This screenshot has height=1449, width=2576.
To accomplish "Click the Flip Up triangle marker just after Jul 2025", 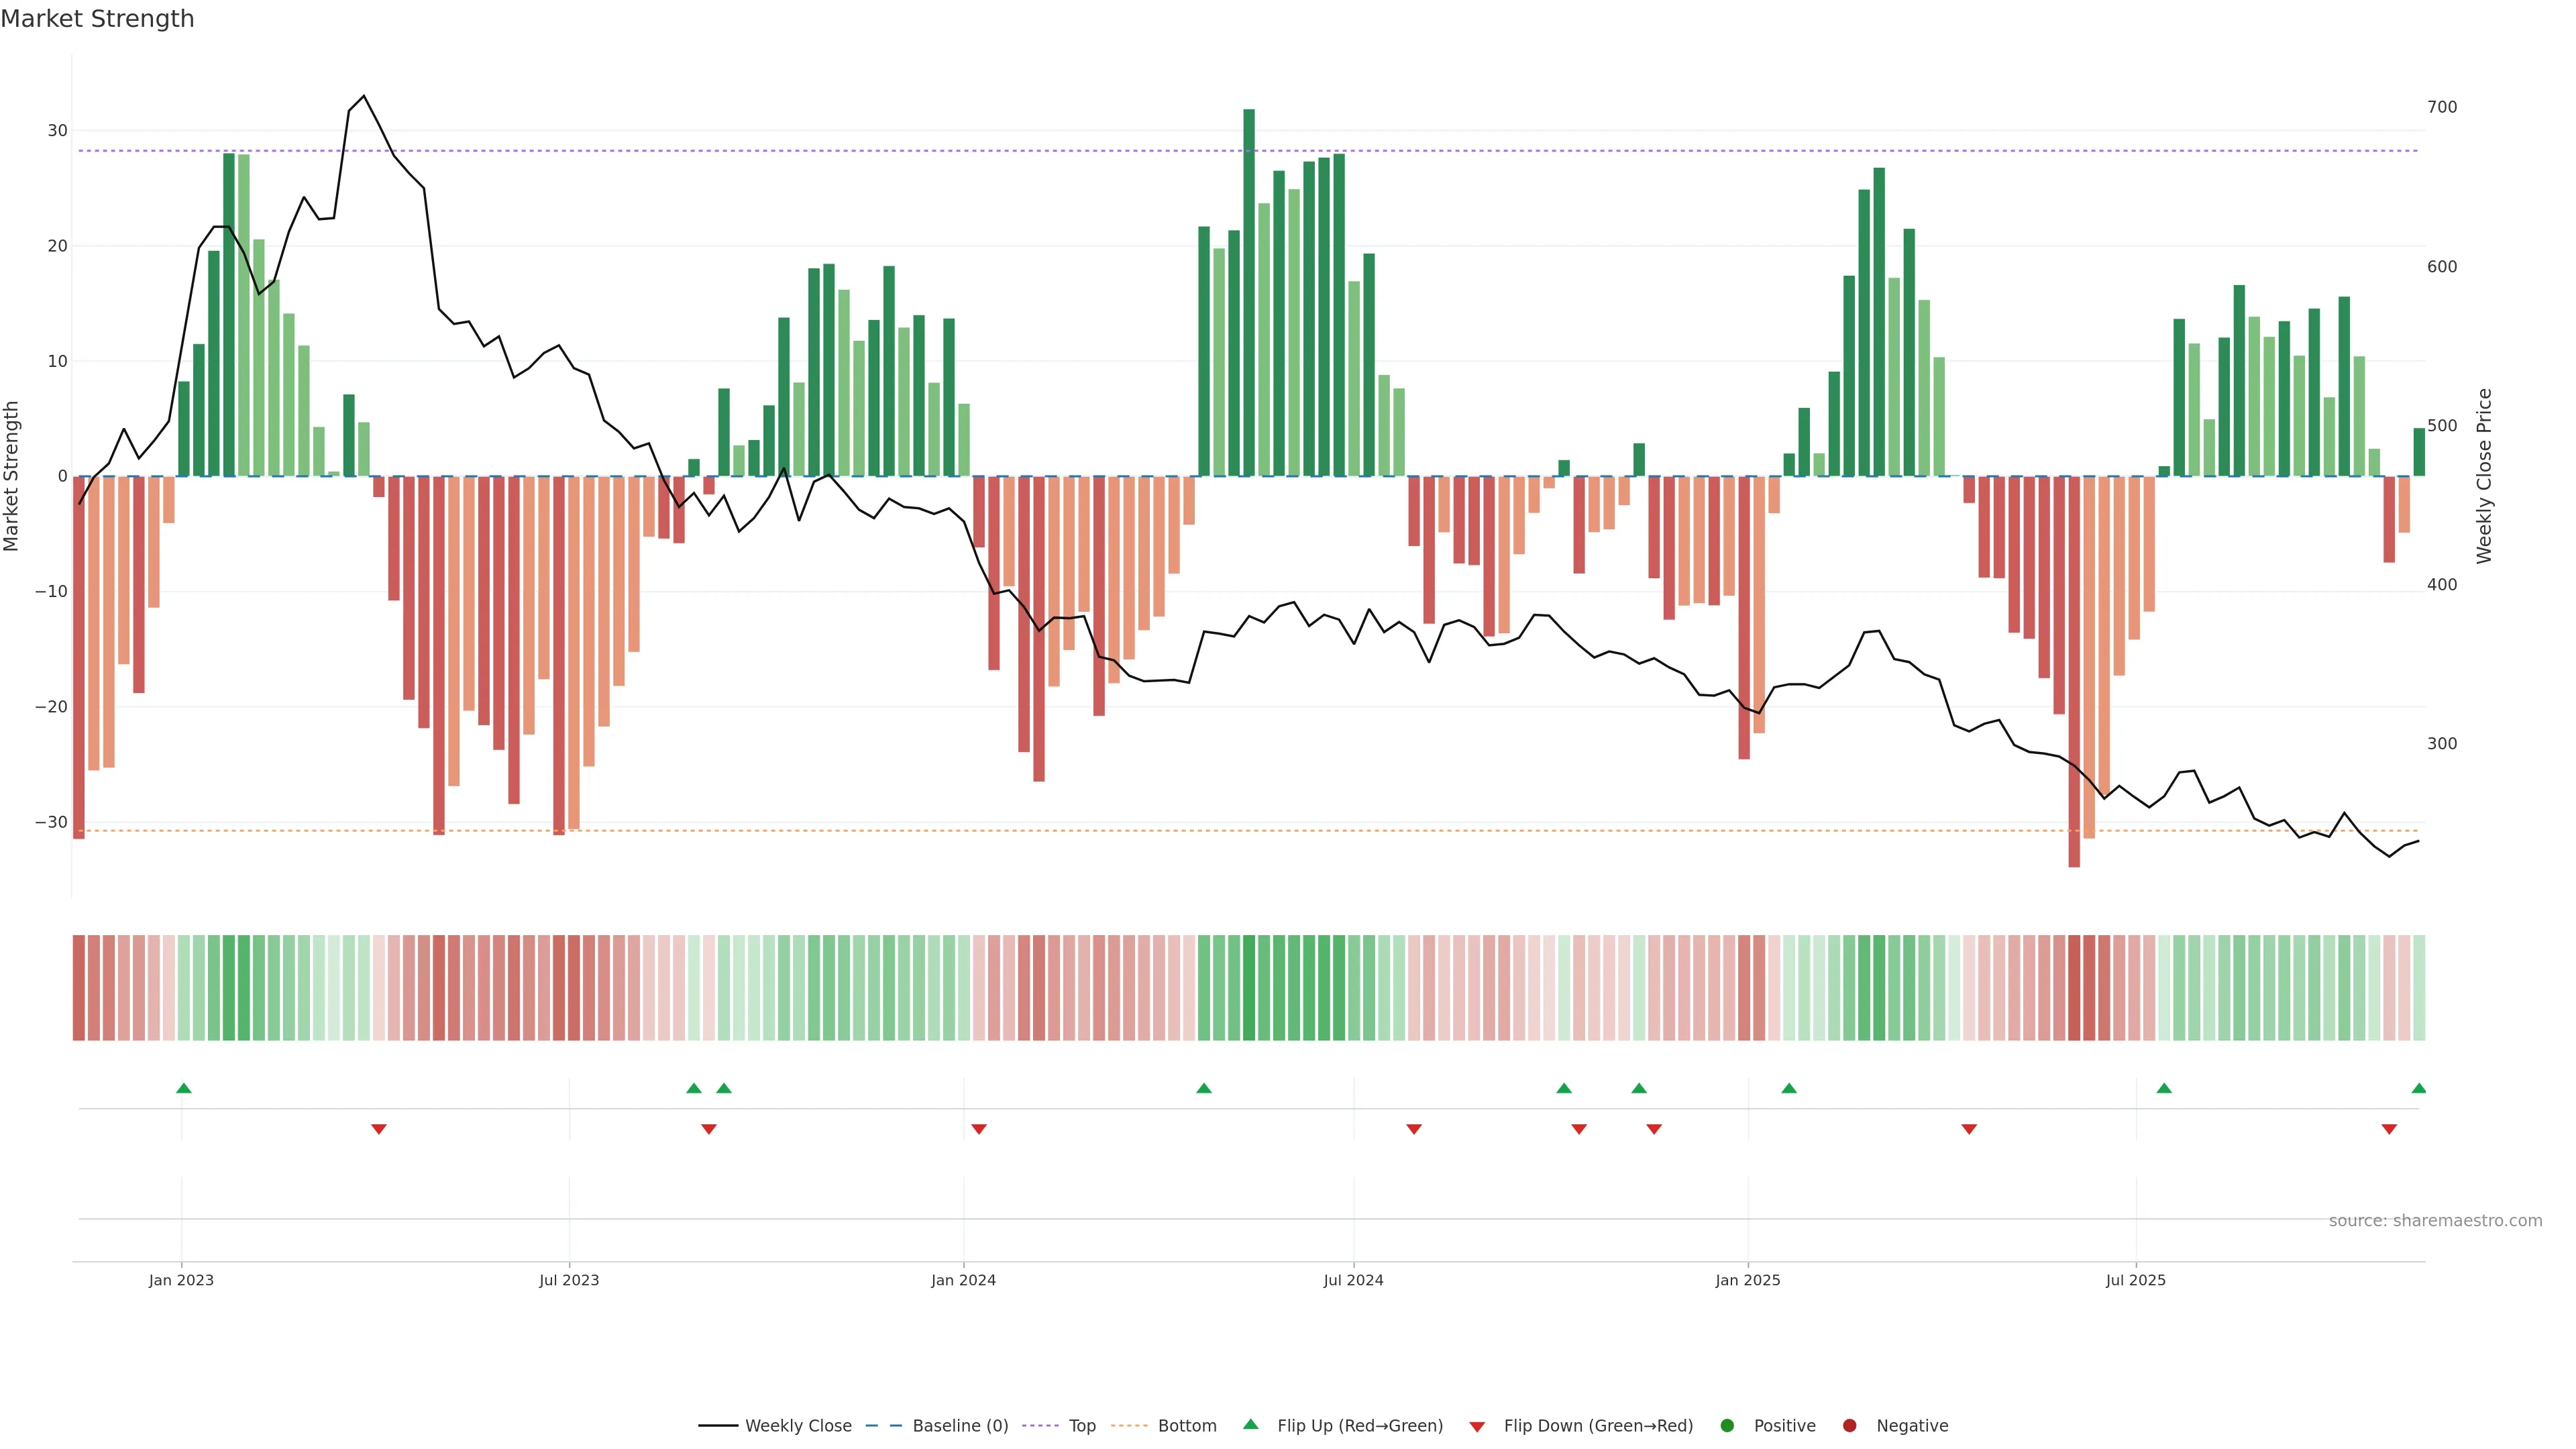I will (2164, 1088).
